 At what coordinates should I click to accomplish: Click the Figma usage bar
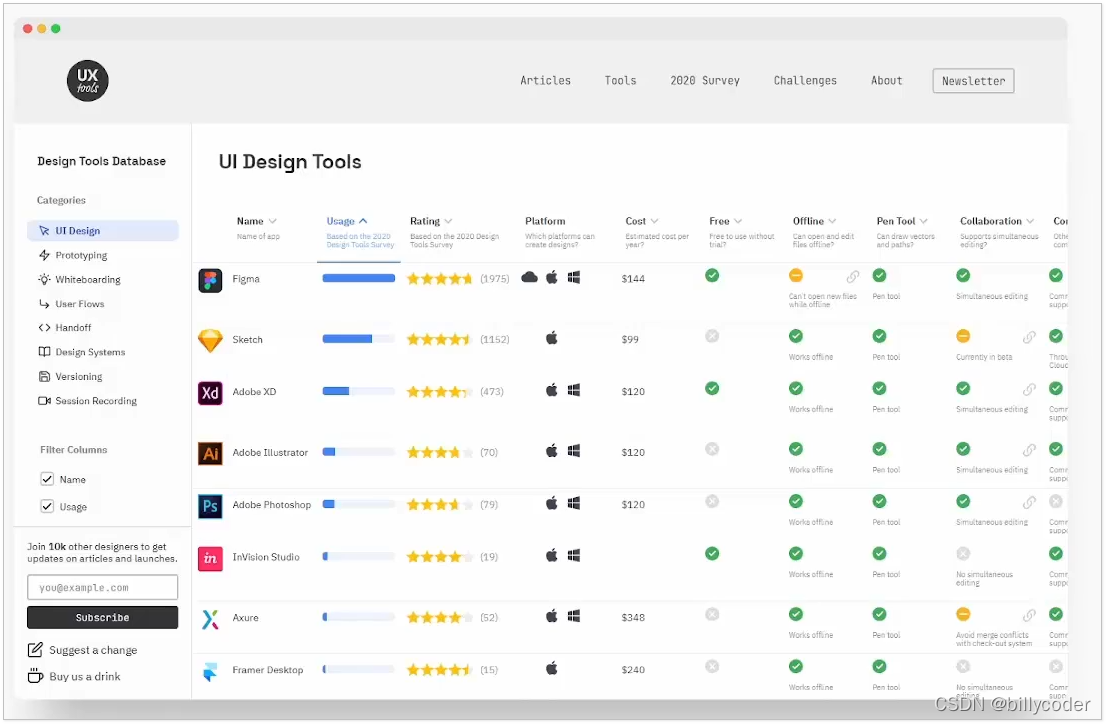[358, 278]
